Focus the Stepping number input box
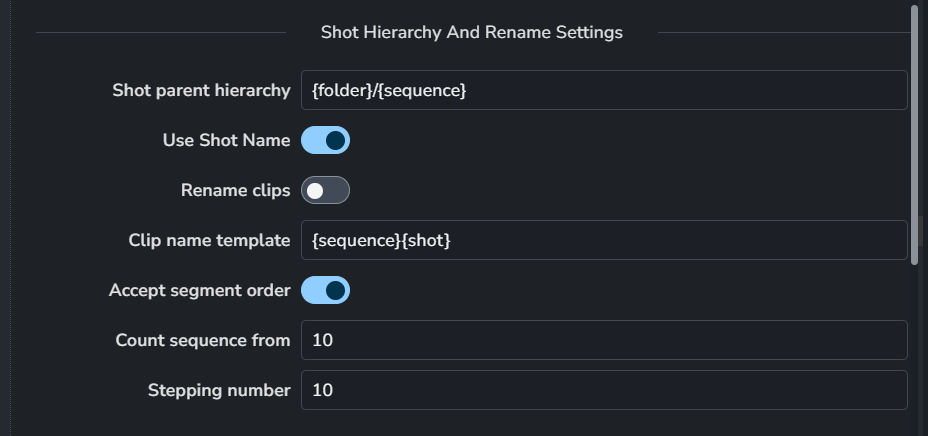928x436 pixels. tap(604, 390)
